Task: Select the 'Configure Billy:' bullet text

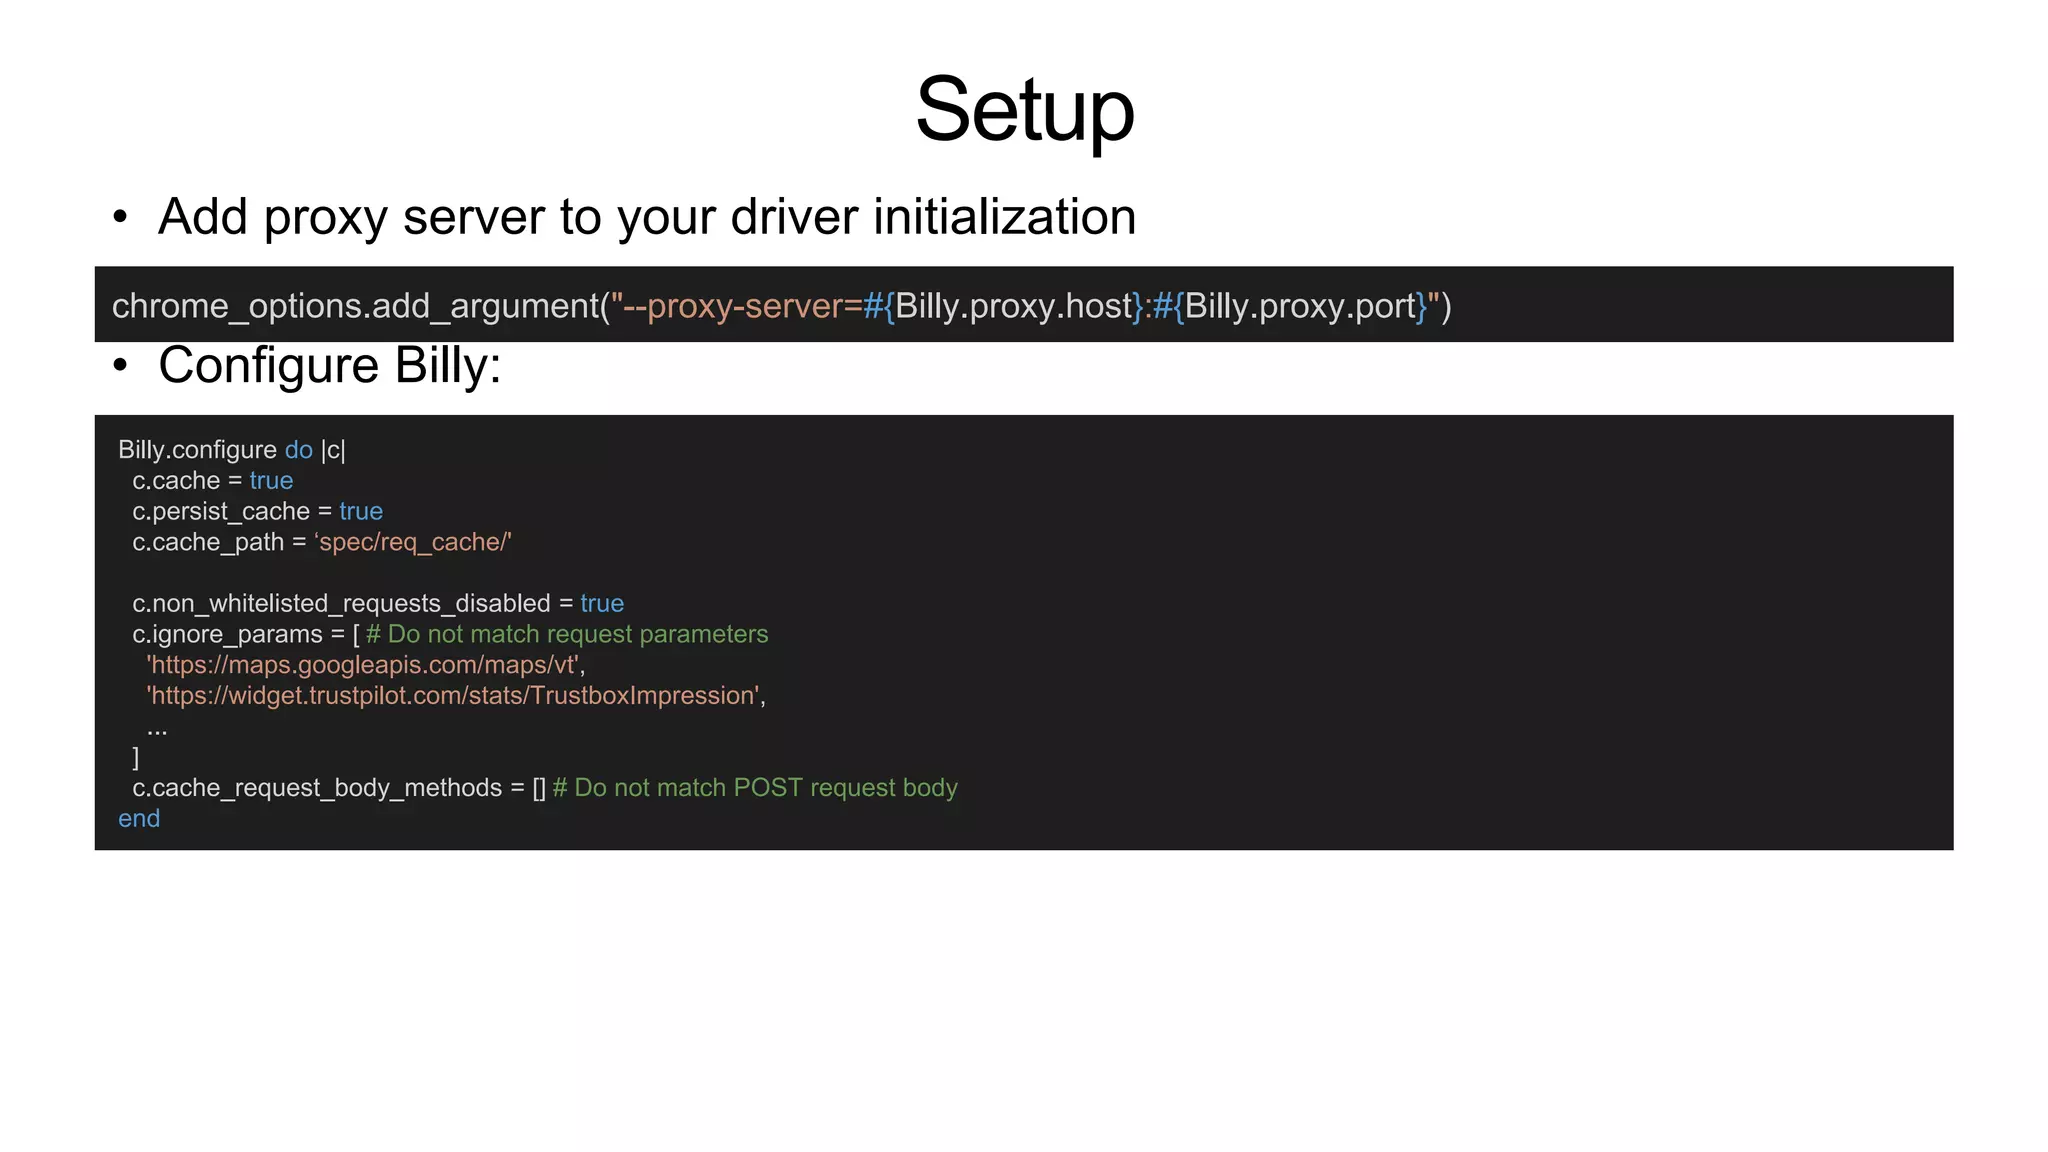Action: (329, 365)
